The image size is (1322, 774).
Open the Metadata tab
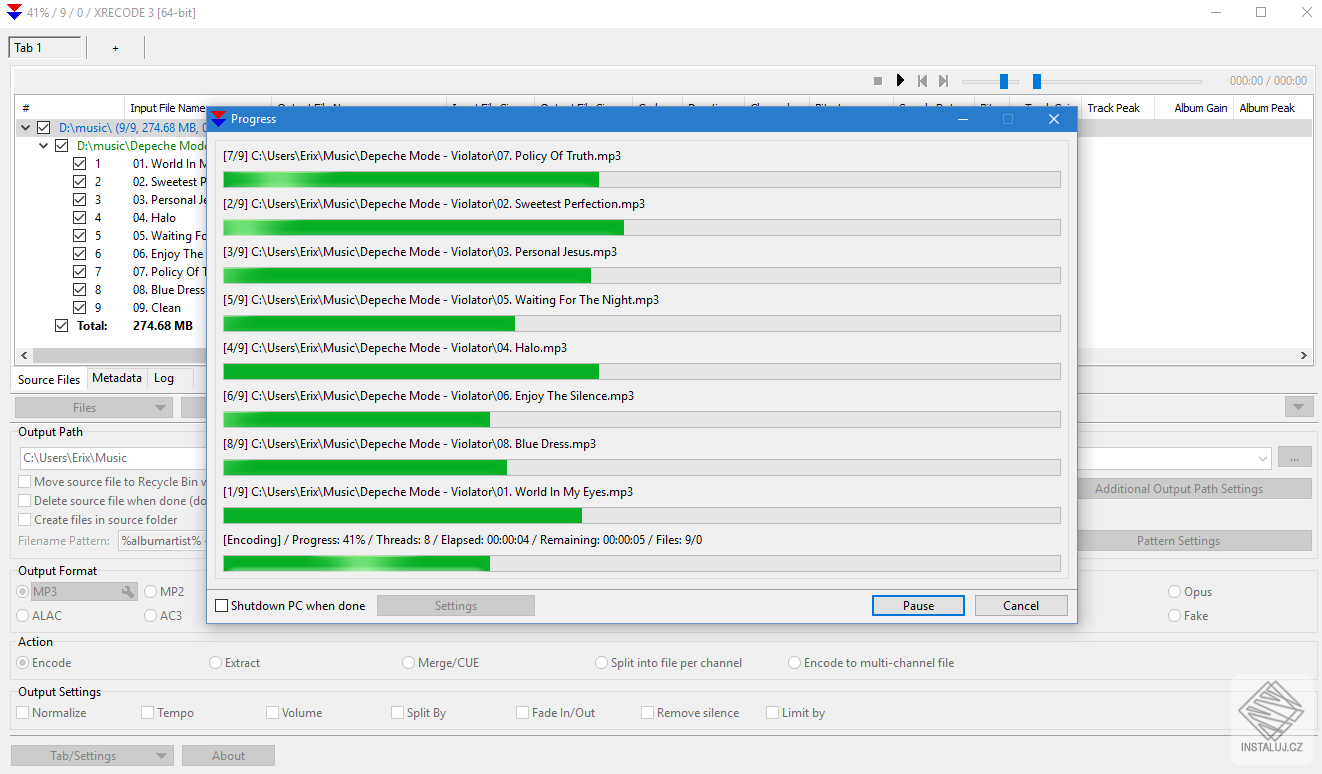[117, 378]
